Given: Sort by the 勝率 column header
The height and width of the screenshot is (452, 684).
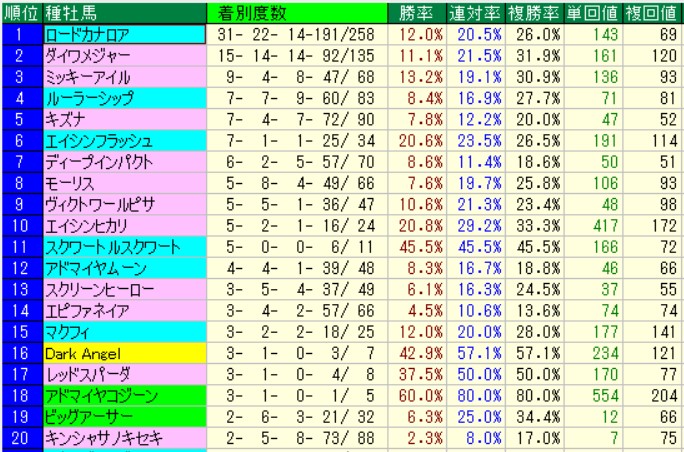Looking at the screenshot, I should click(x=417, y=13).
